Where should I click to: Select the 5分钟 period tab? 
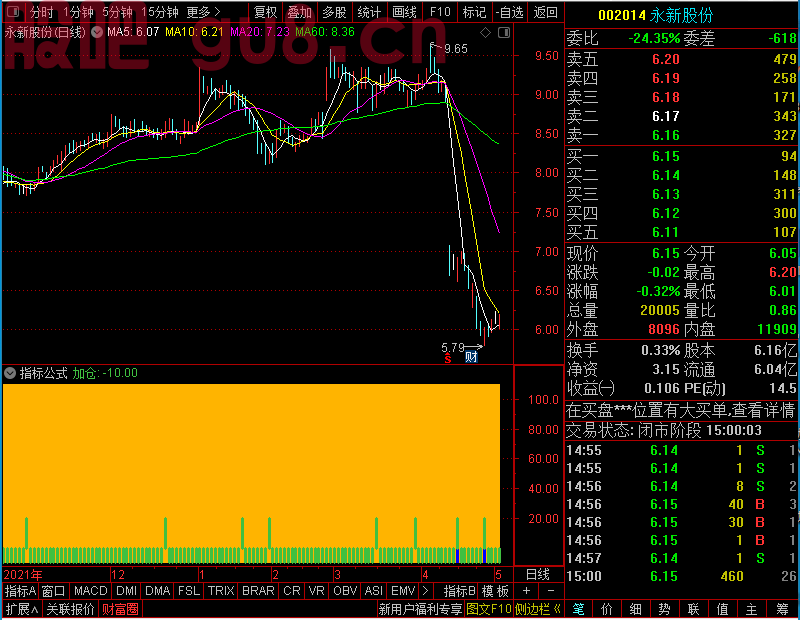coord(117,12)
